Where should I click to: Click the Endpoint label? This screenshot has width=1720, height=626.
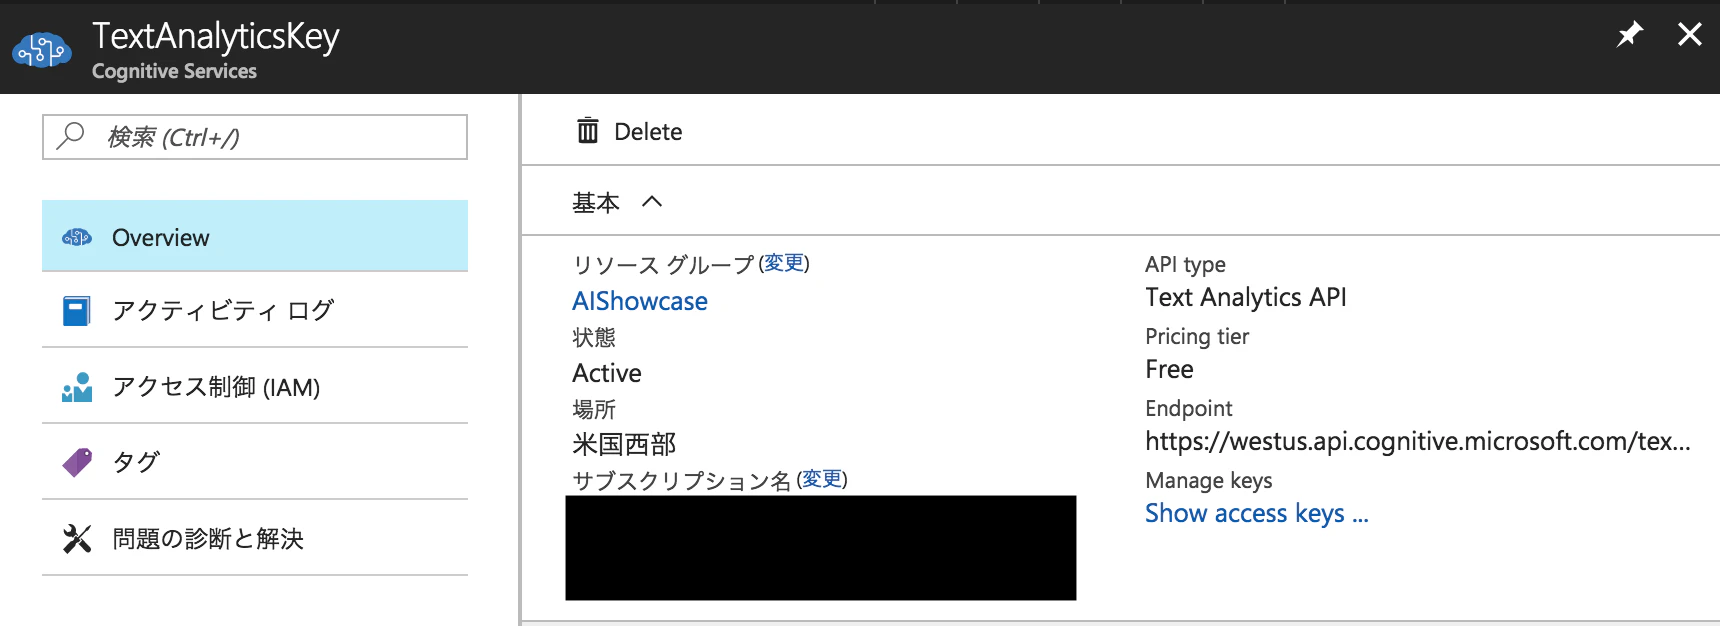point(1189,409)
